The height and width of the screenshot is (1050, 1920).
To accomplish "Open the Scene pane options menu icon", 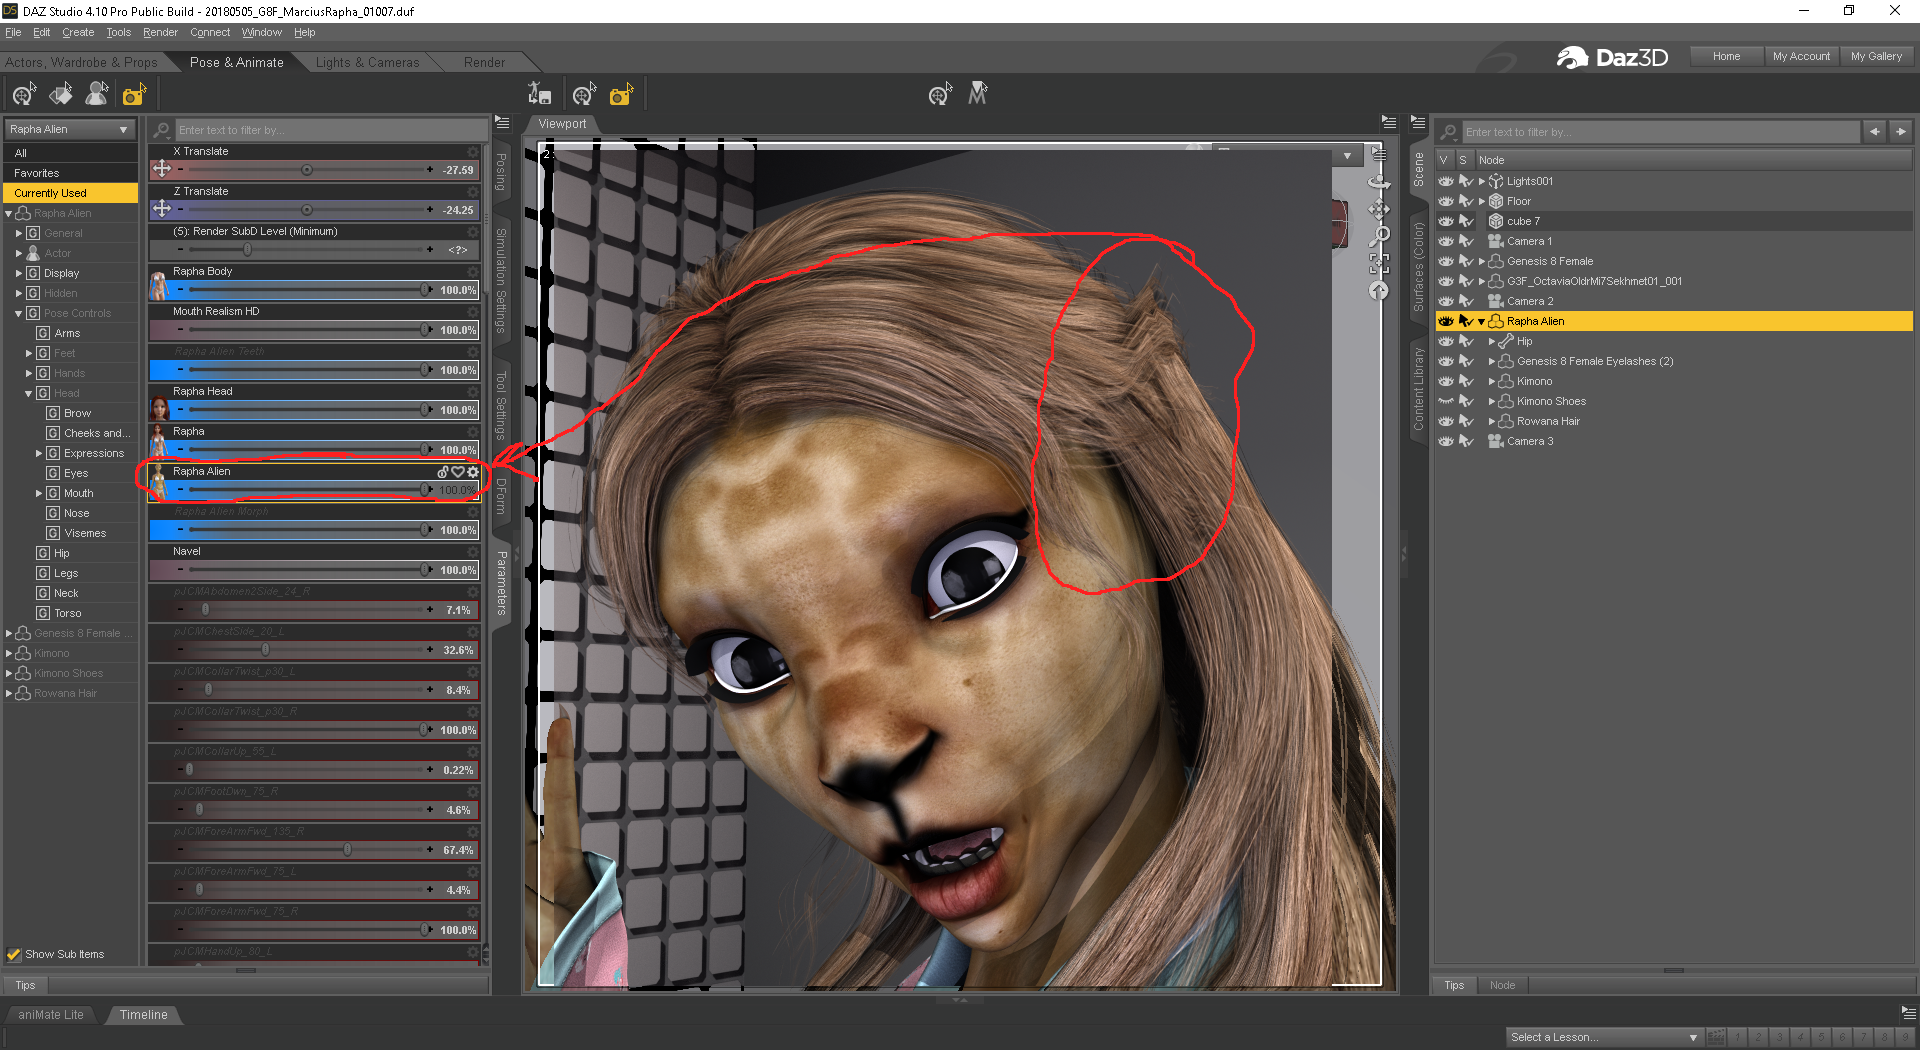I will point(1418,123).
